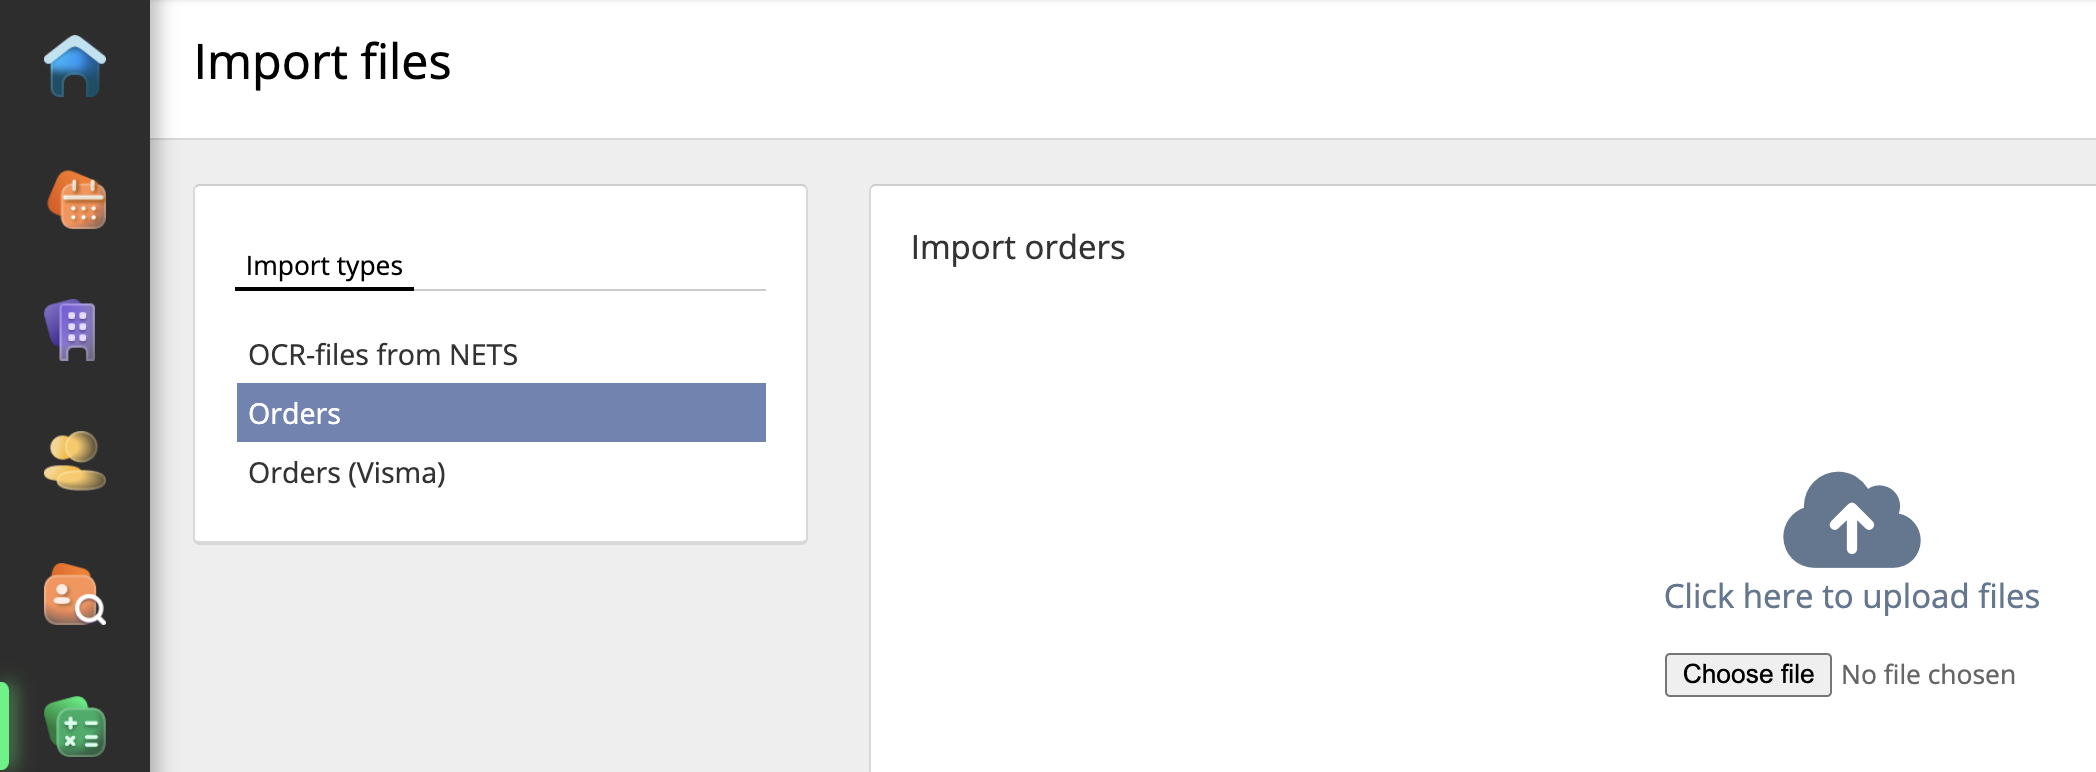Open the person search icon
This screenshot has width=2096, height=772.
[x=74, y=595]
